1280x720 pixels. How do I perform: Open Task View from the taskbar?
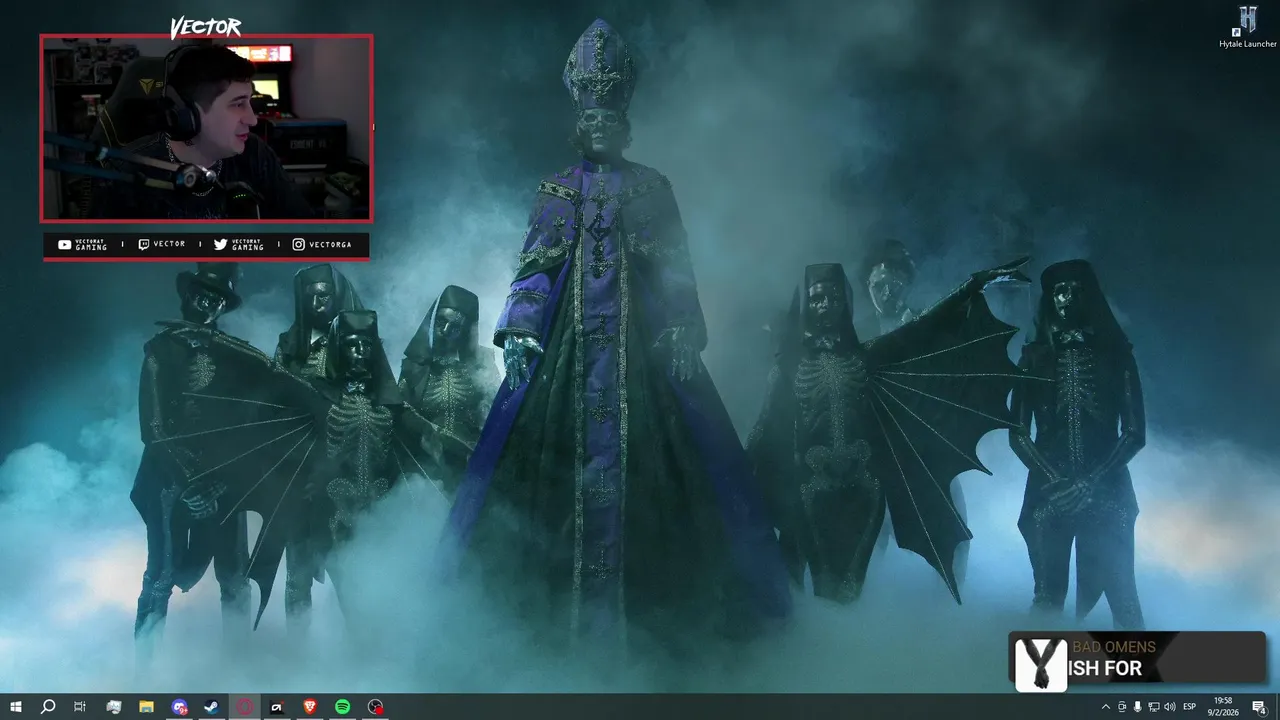pyautogui.click(x=80, y=707)
